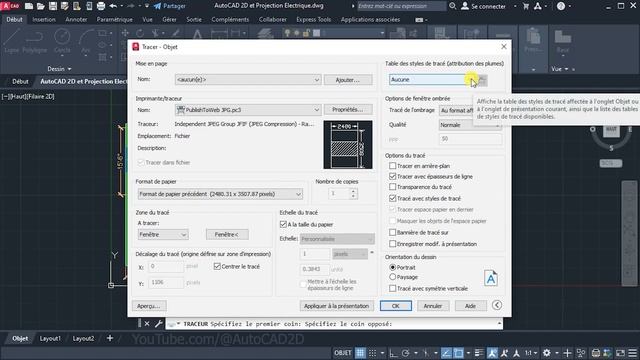Click the Open file folder icon
The image size is (640, 360).
[41, 6]
